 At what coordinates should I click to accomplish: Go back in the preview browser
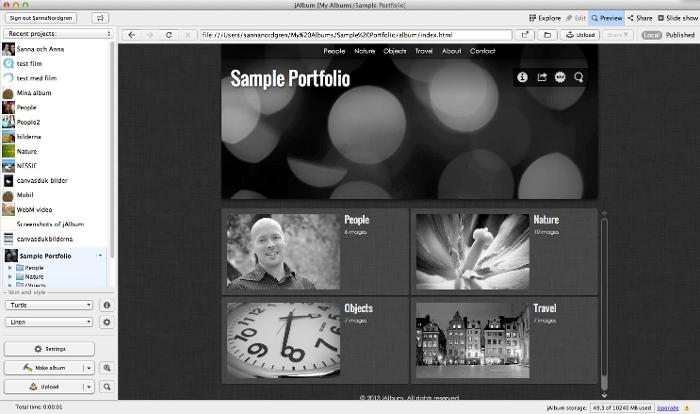[x=131, y=35]
